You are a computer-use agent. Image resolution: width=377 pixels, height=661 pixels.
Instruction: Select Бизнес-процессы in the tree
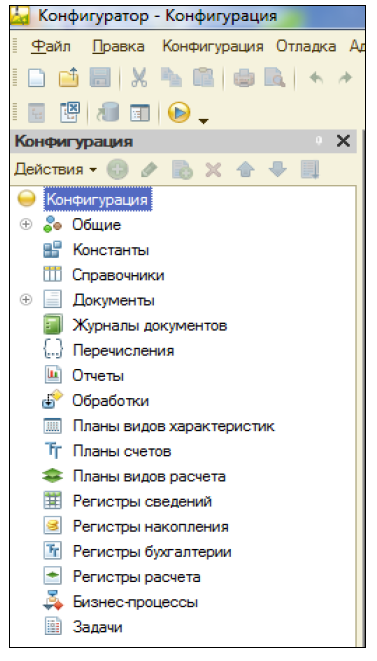tap(135, 602)
